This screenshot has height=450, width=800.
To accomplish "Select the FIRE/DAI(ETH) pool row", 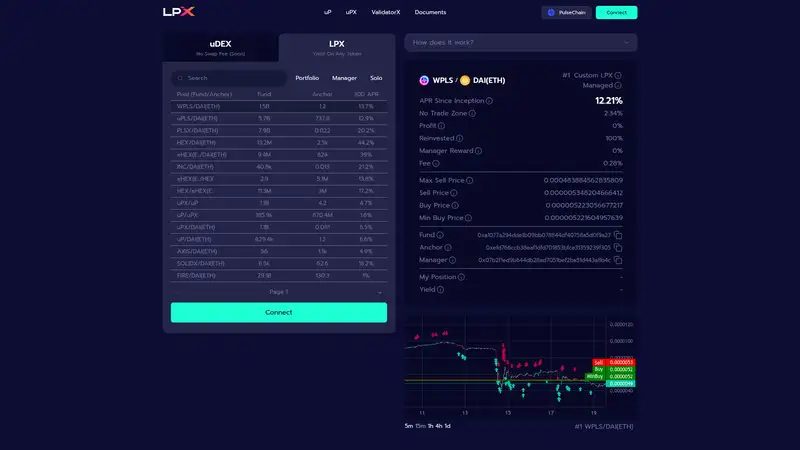I will tap(279, 276).
